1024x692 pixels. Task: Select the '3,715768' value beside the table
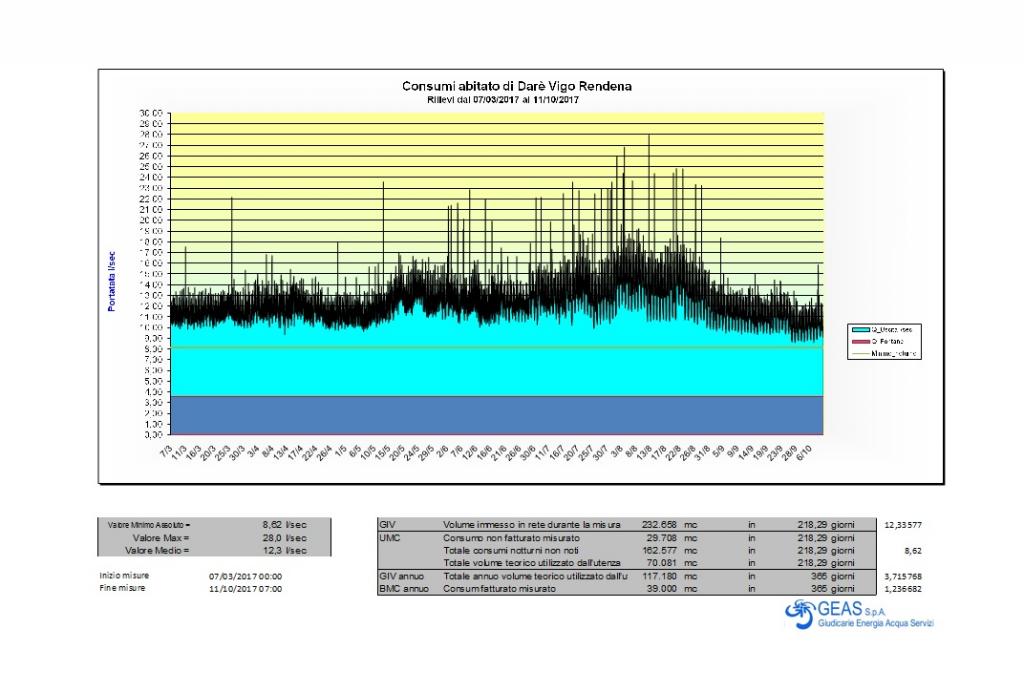(x=903, y=576)
